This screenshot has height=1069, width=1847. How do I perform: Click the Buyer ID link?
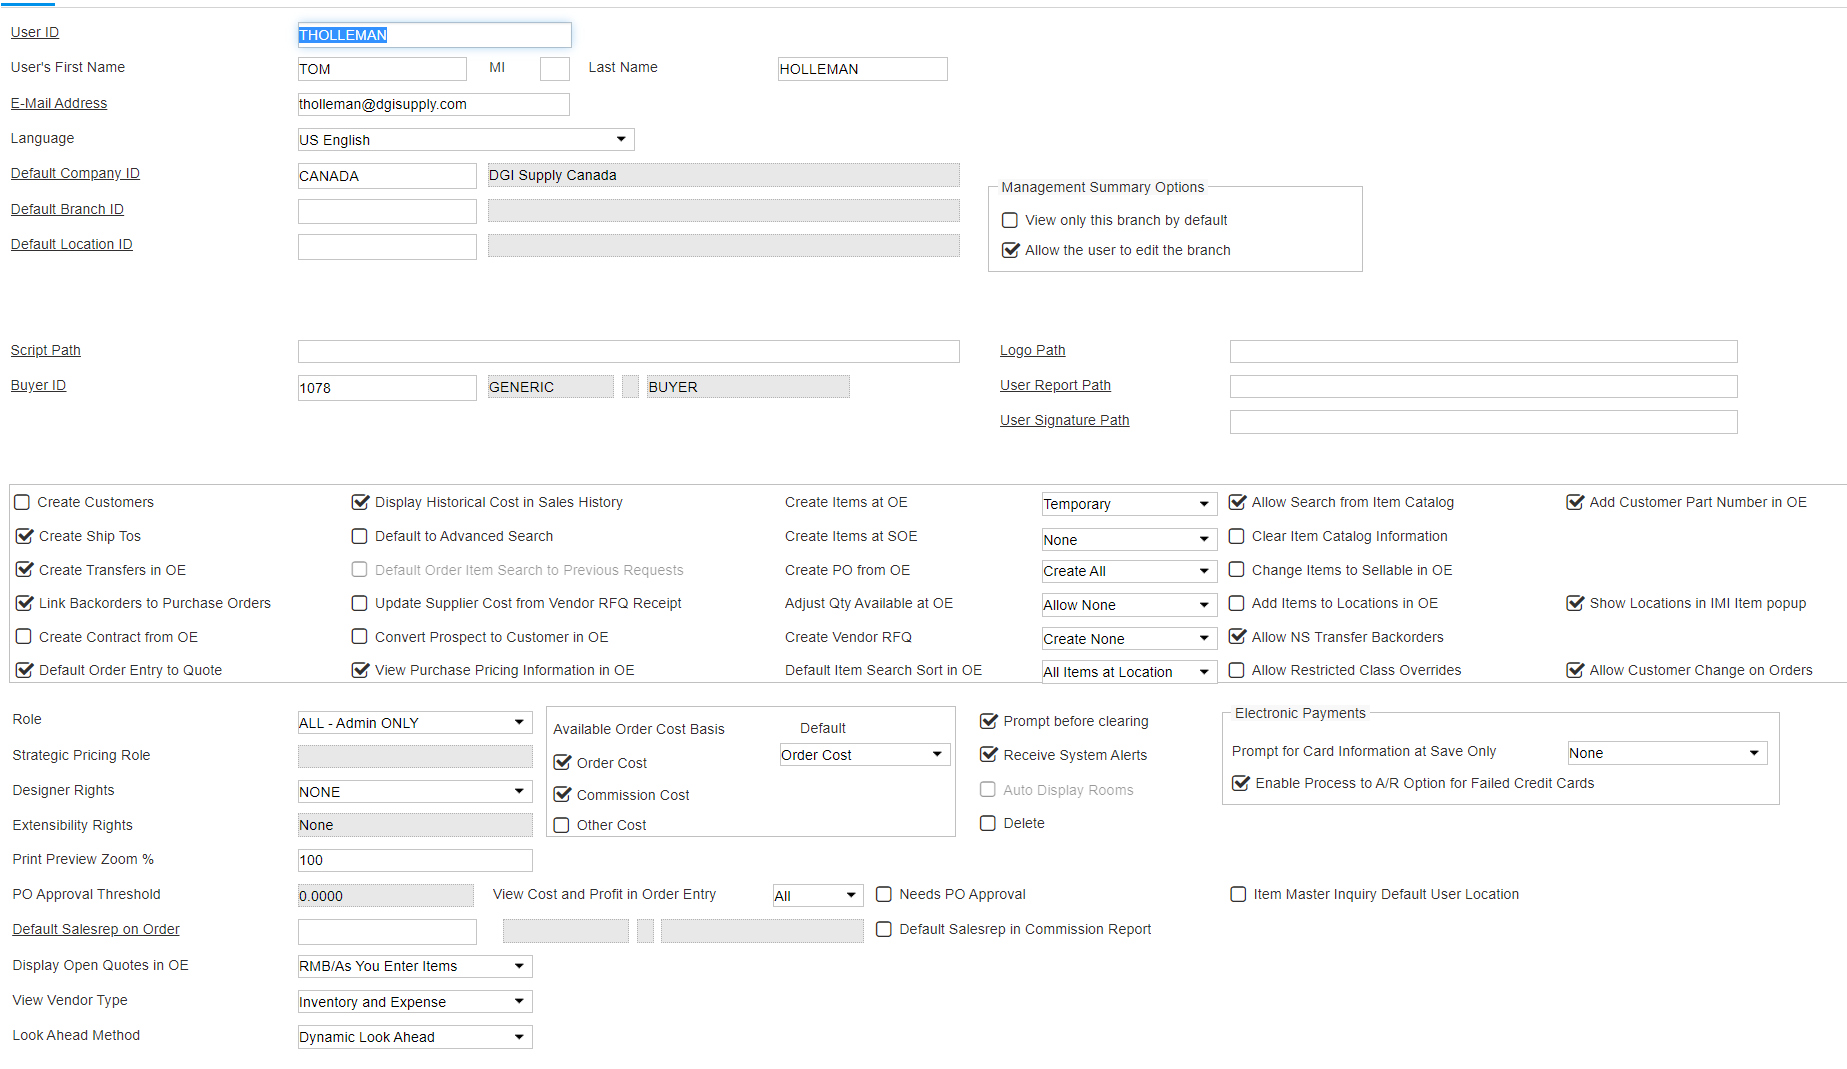[x=38, y=385]
